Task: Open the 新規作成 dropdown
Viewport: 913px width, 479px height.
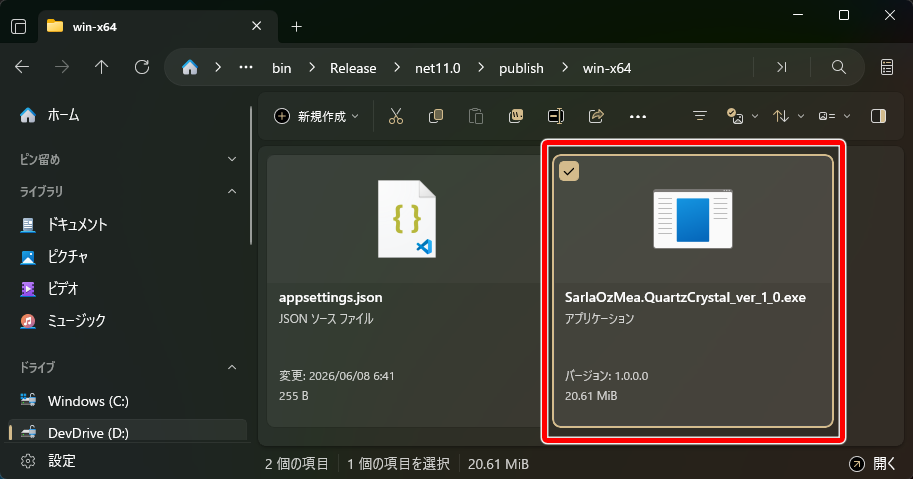Action: point(316,116)
